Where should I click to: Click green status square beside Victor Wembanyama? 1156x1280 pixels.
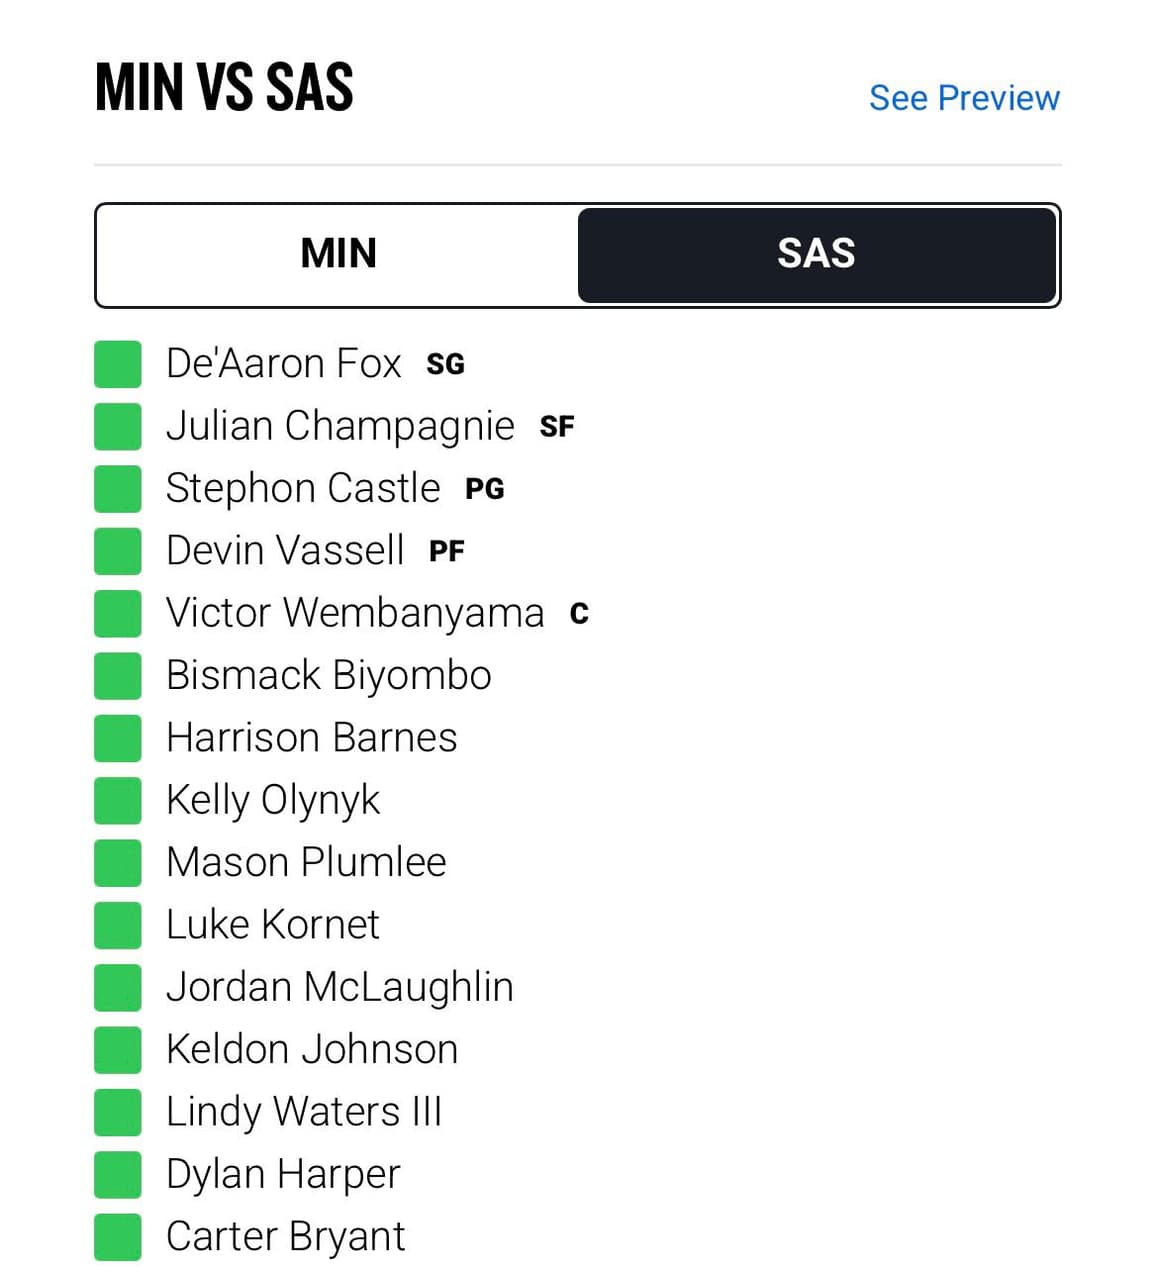(118, 613)
